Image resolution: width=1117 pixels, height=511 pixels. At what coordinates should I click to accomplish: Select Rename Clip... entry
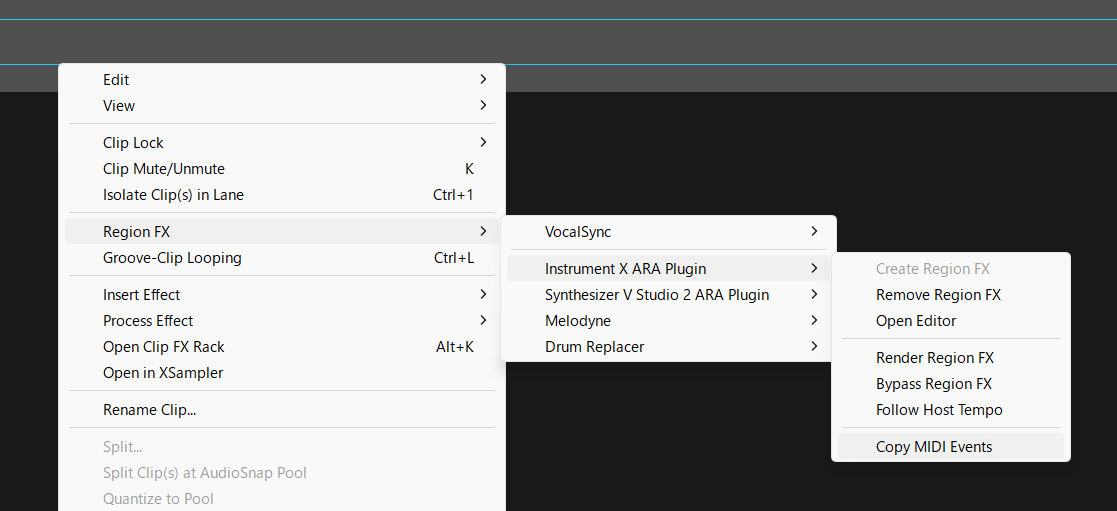pos(282,410)
